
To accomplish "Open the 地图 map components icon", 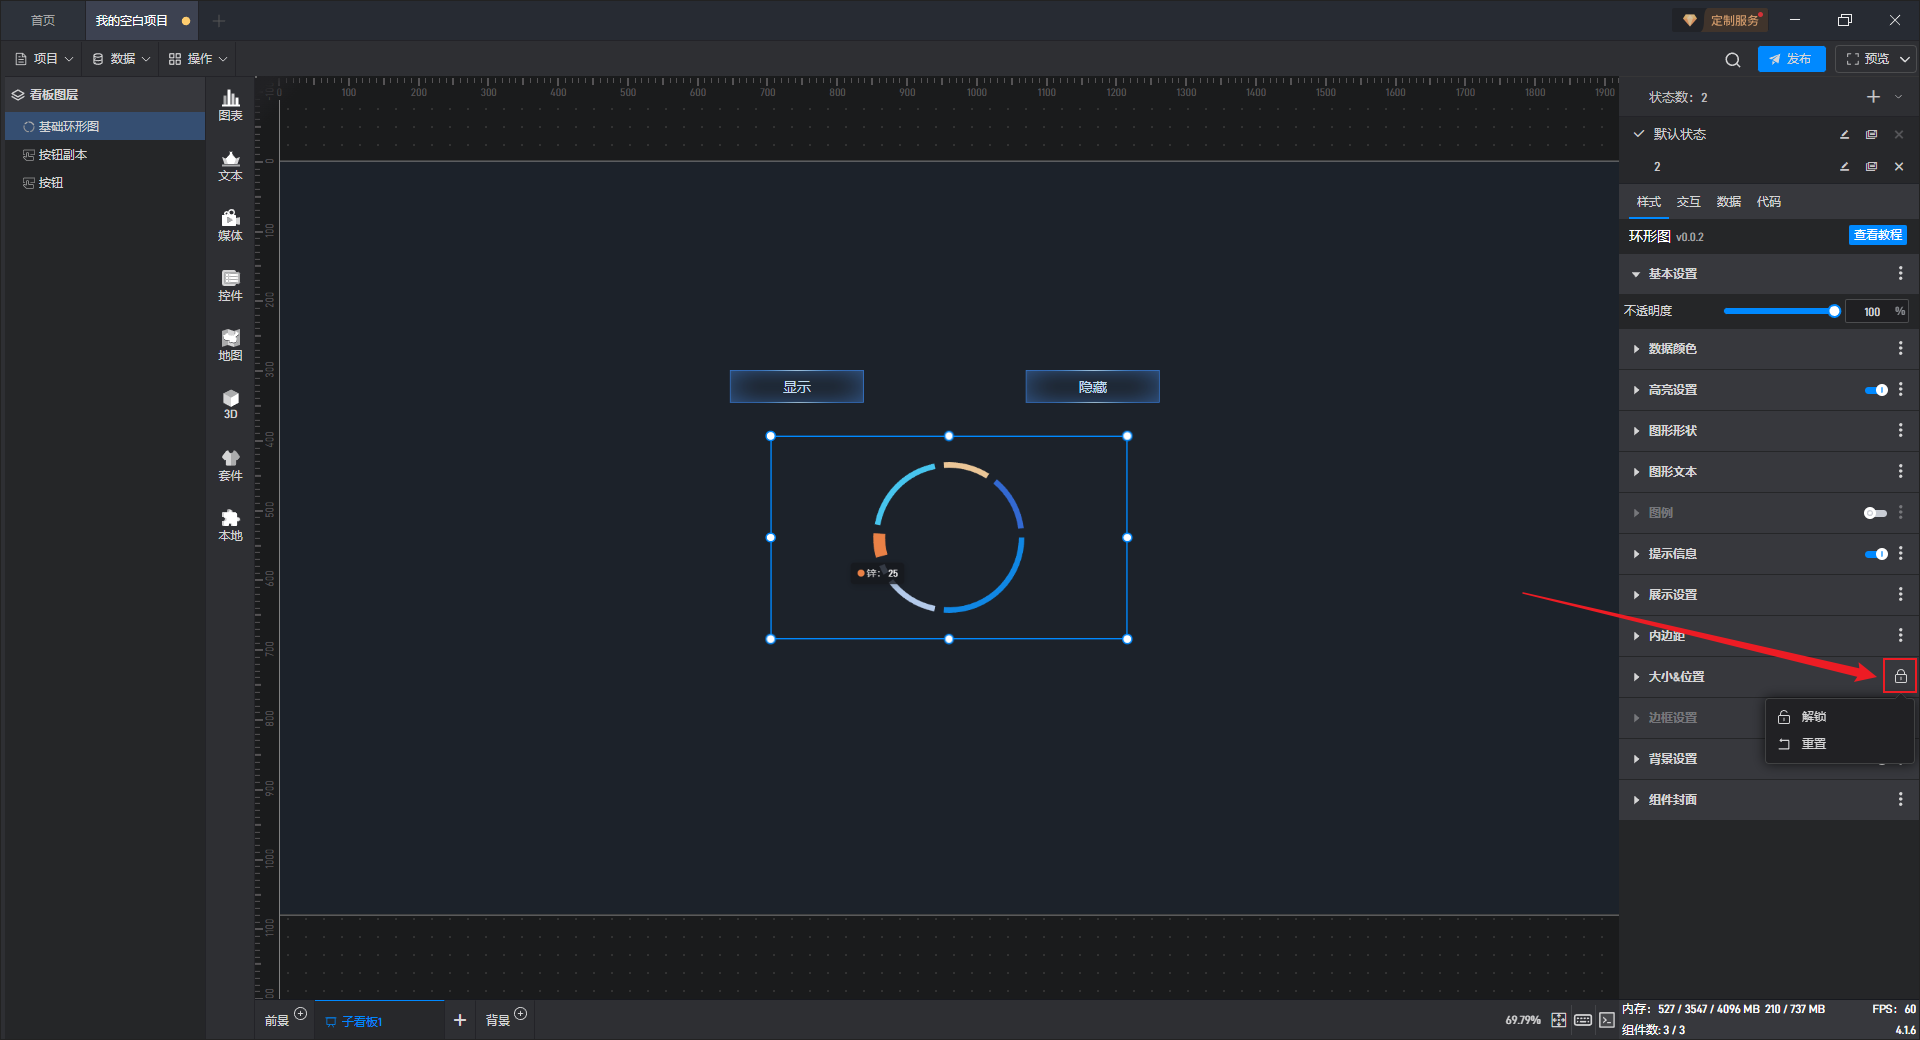I will pyautogui.click(x=230, y=345).
